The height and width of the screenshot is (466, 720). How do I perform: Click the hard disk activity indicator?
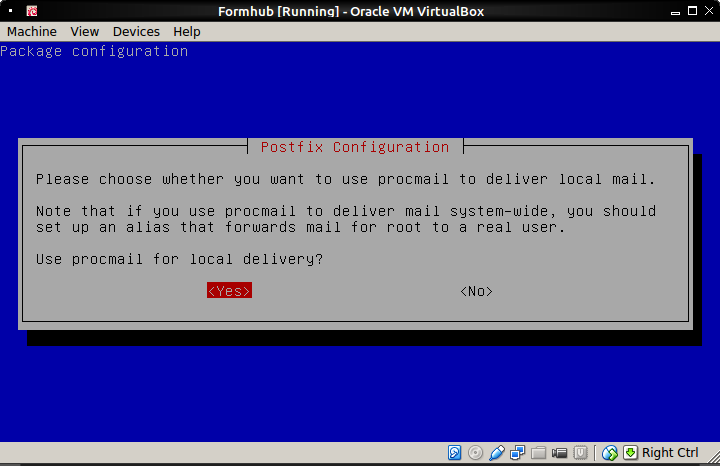(454, 453)
